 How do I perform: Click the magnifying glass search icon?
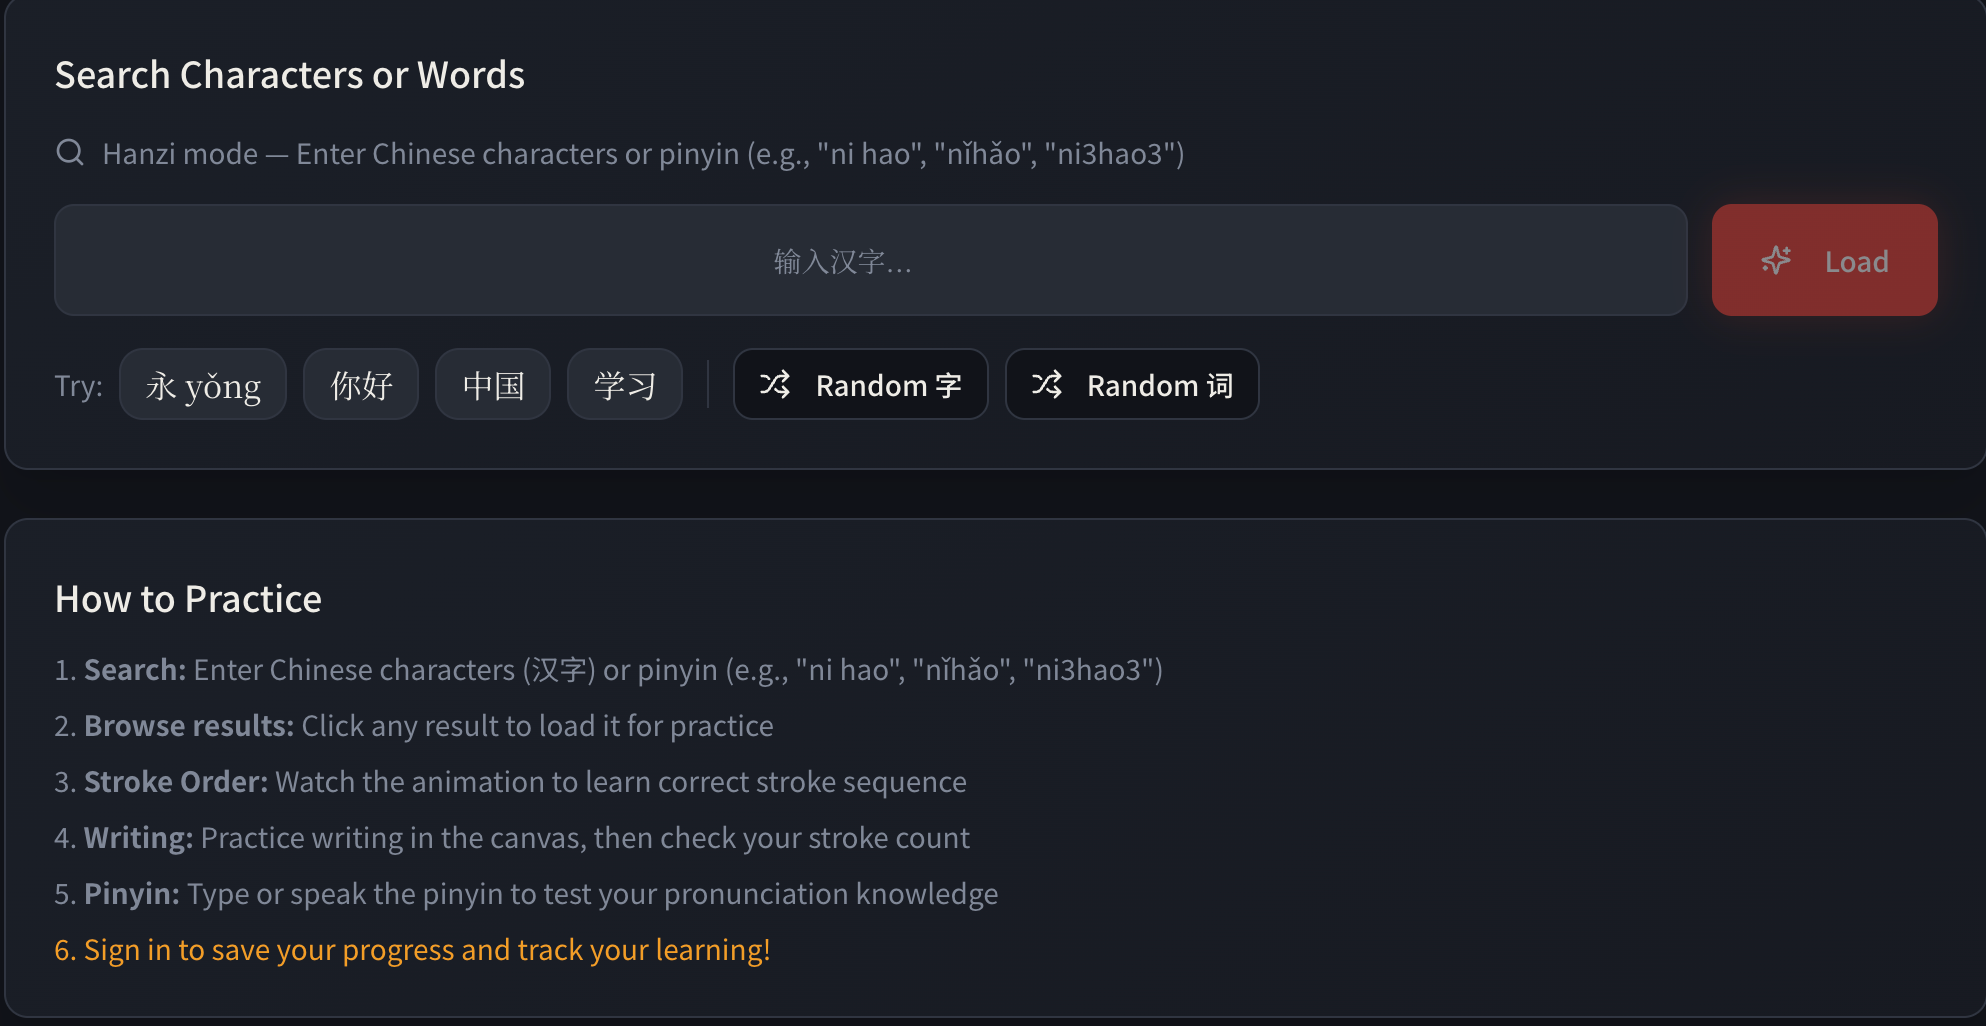pos(69,152)
